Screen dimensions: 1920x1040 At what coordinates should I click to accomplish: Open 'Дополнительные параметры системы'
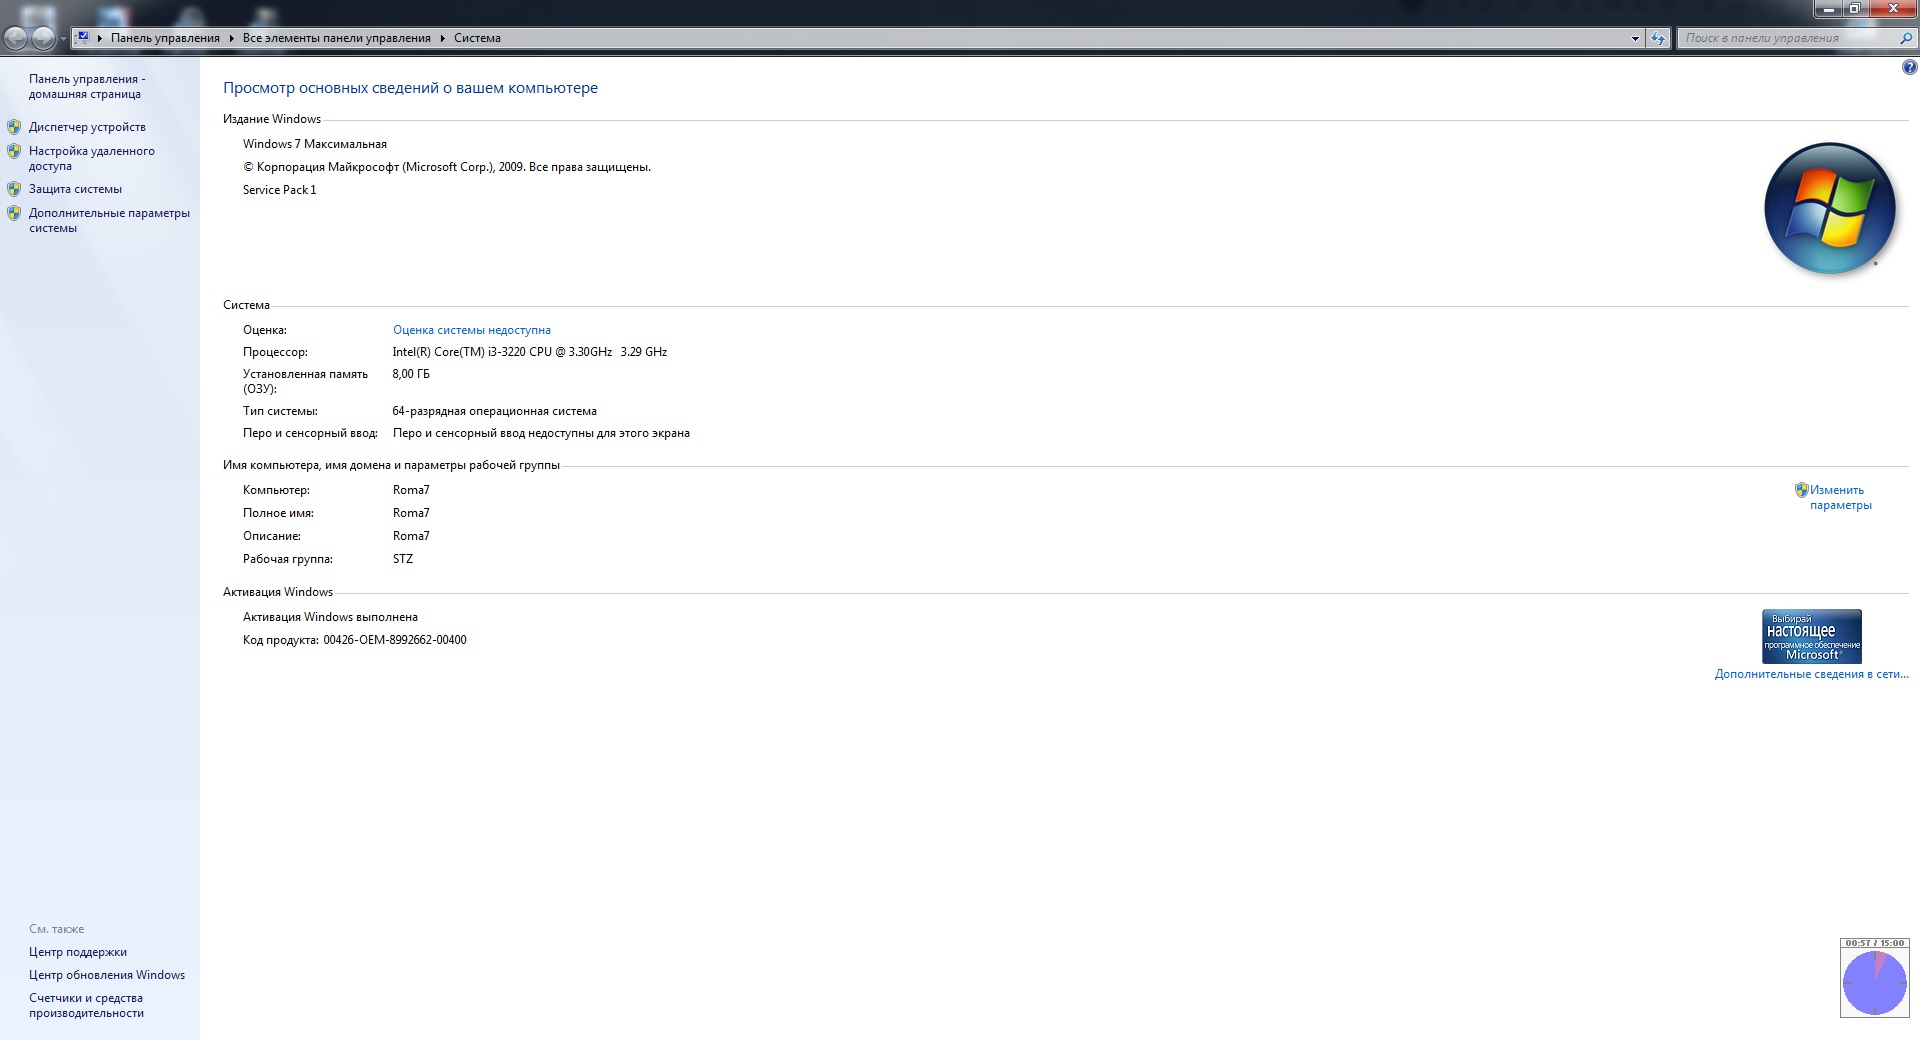click(x=109, y=220)
